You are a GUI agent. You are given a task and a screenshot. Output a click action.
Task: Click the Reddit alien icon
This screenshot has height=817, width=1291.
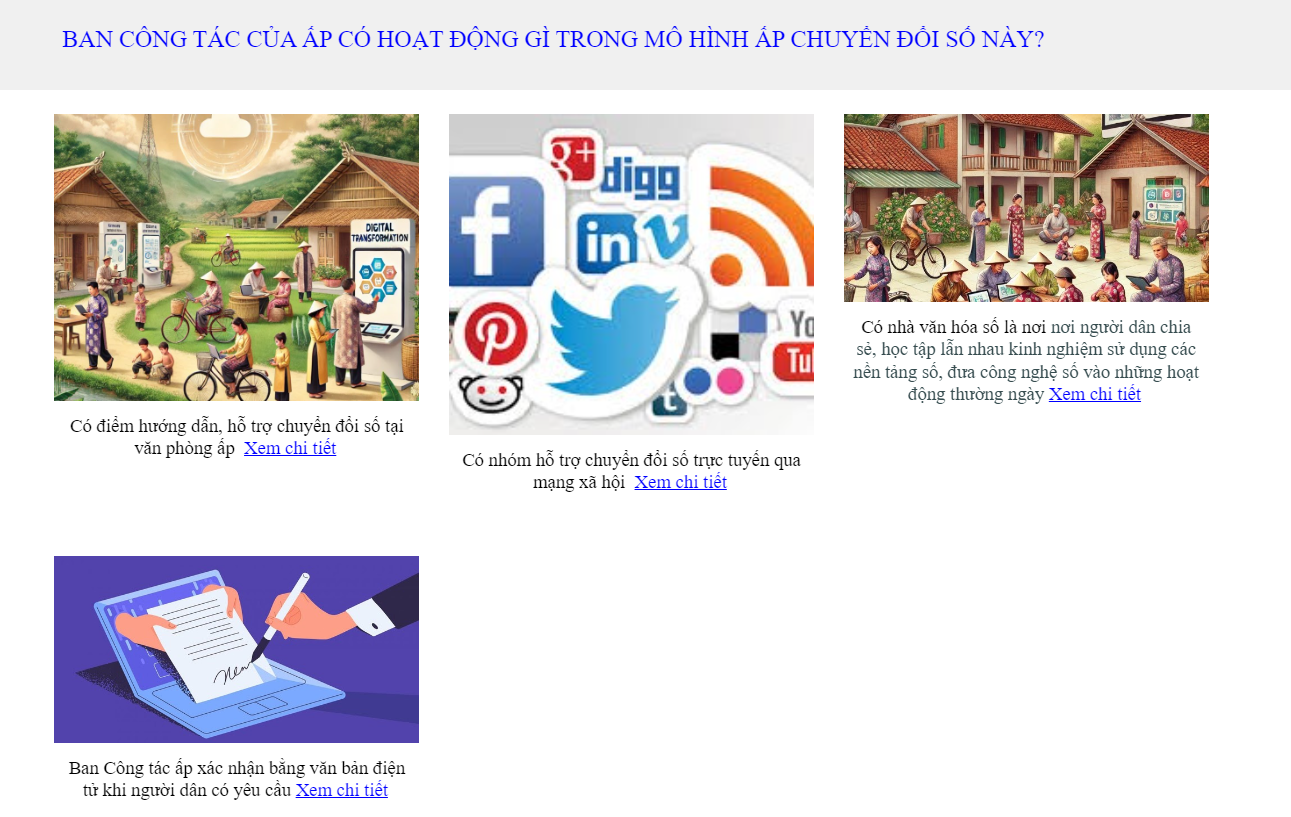pyautogui.click(x=492, y=393)
